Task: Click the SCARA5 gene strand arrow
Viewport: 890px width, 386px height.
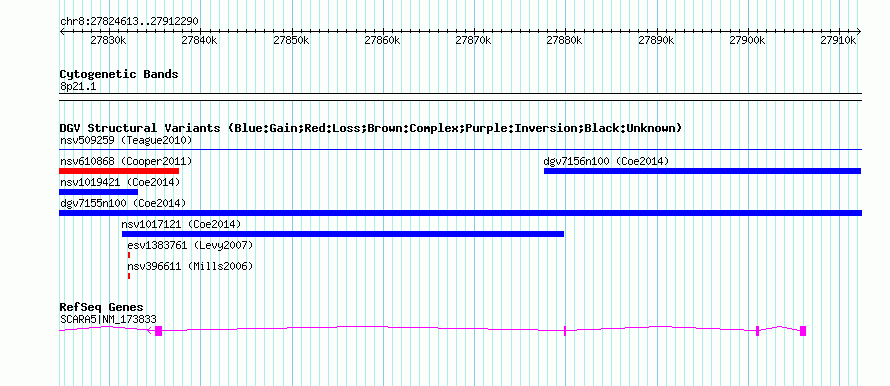Action: tap(150, 331)
